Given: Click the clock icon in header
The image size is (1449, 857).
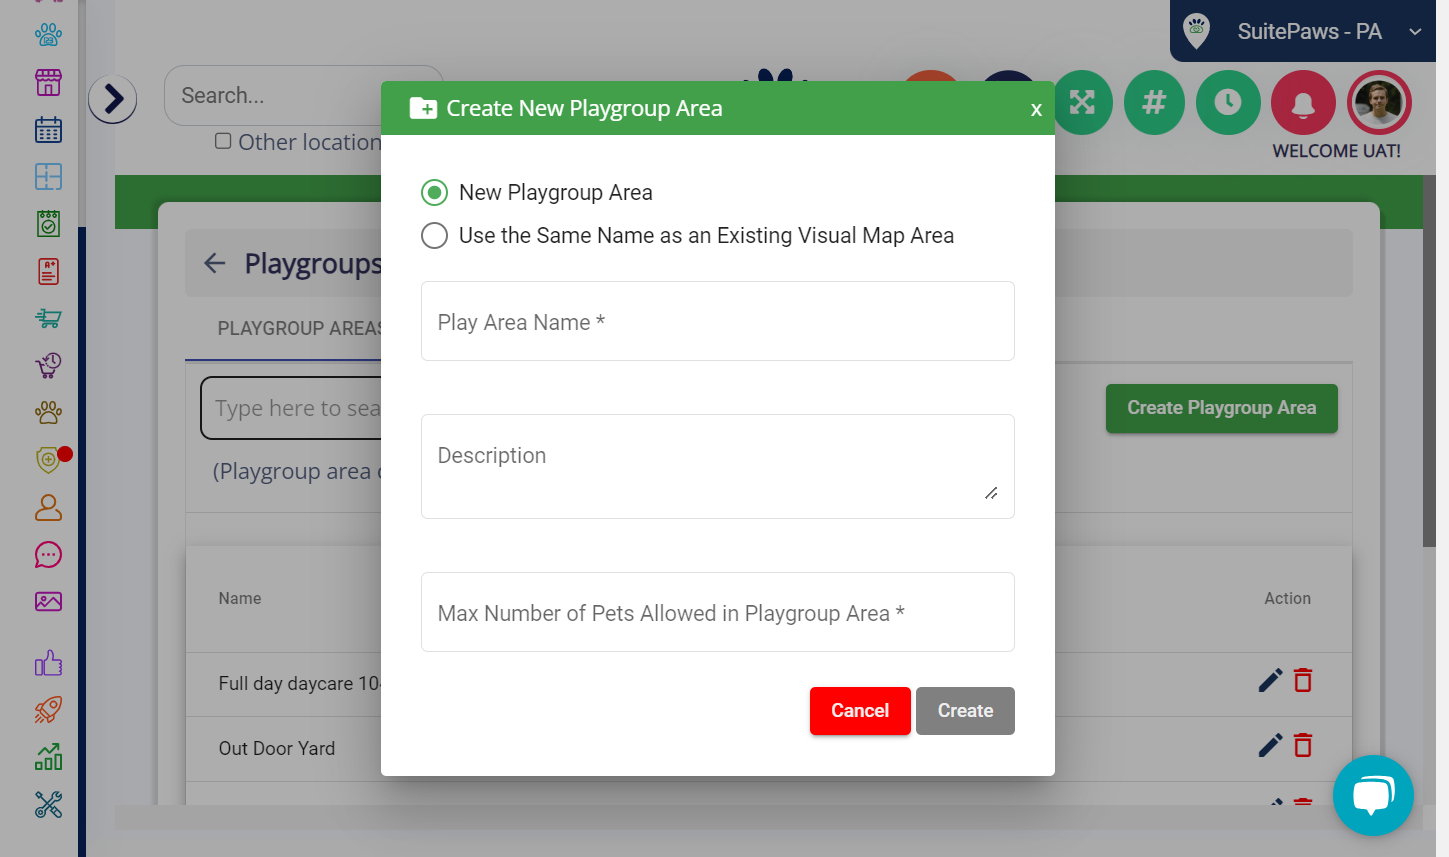Looking at the screenshot, I should (x=1228, y=102).
